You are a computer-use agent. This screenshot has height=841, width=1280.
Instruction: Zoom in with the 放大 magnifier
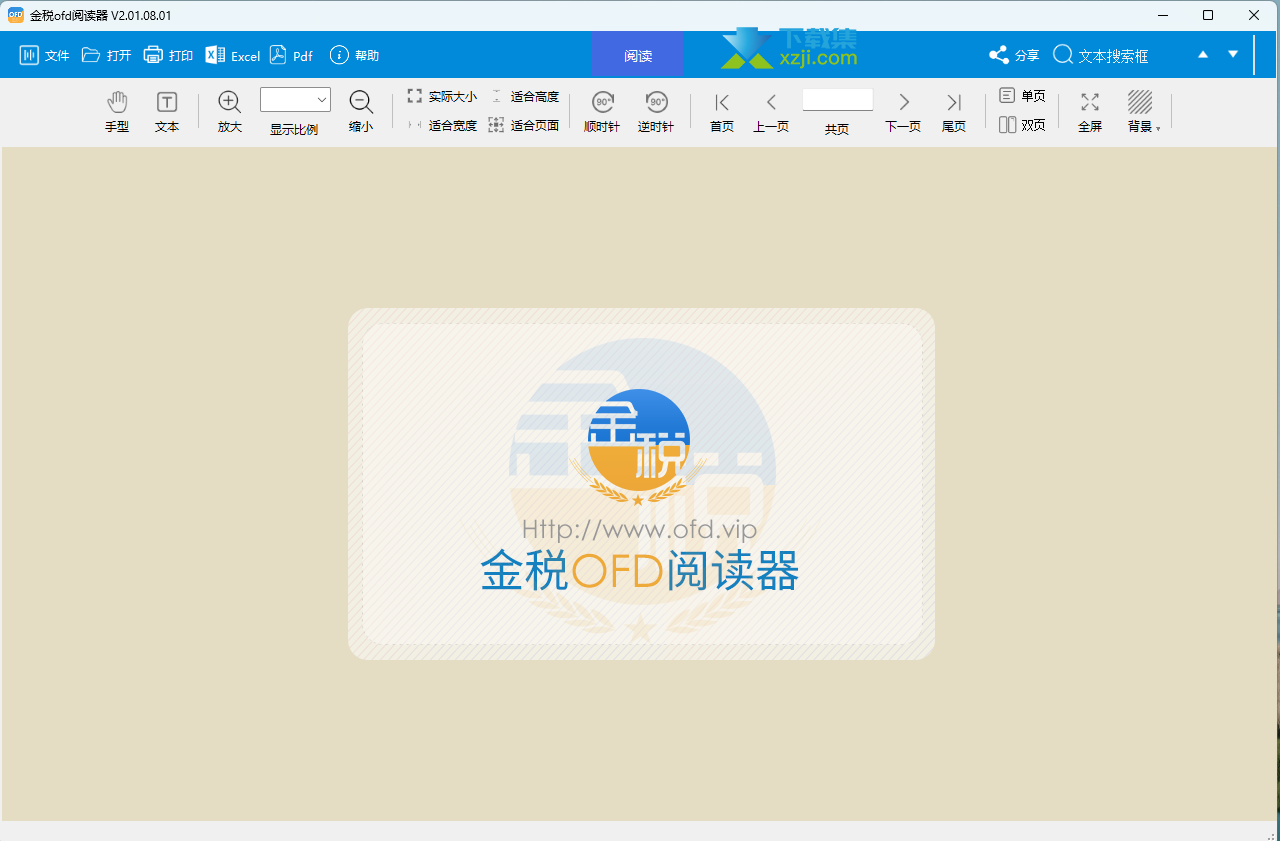(230, 112)
